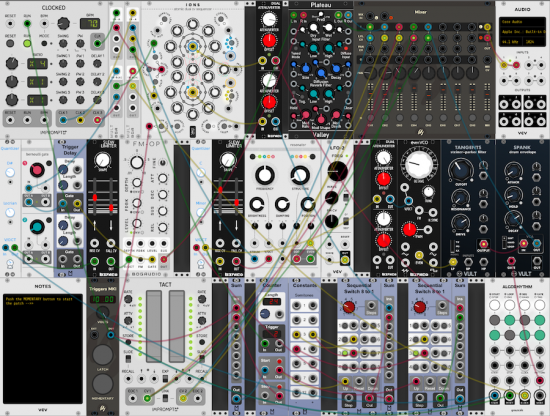This screenshot has height=416, width=550.
Task: Click the CLK 3 output jack on Clocked
Action: [98, 120]
